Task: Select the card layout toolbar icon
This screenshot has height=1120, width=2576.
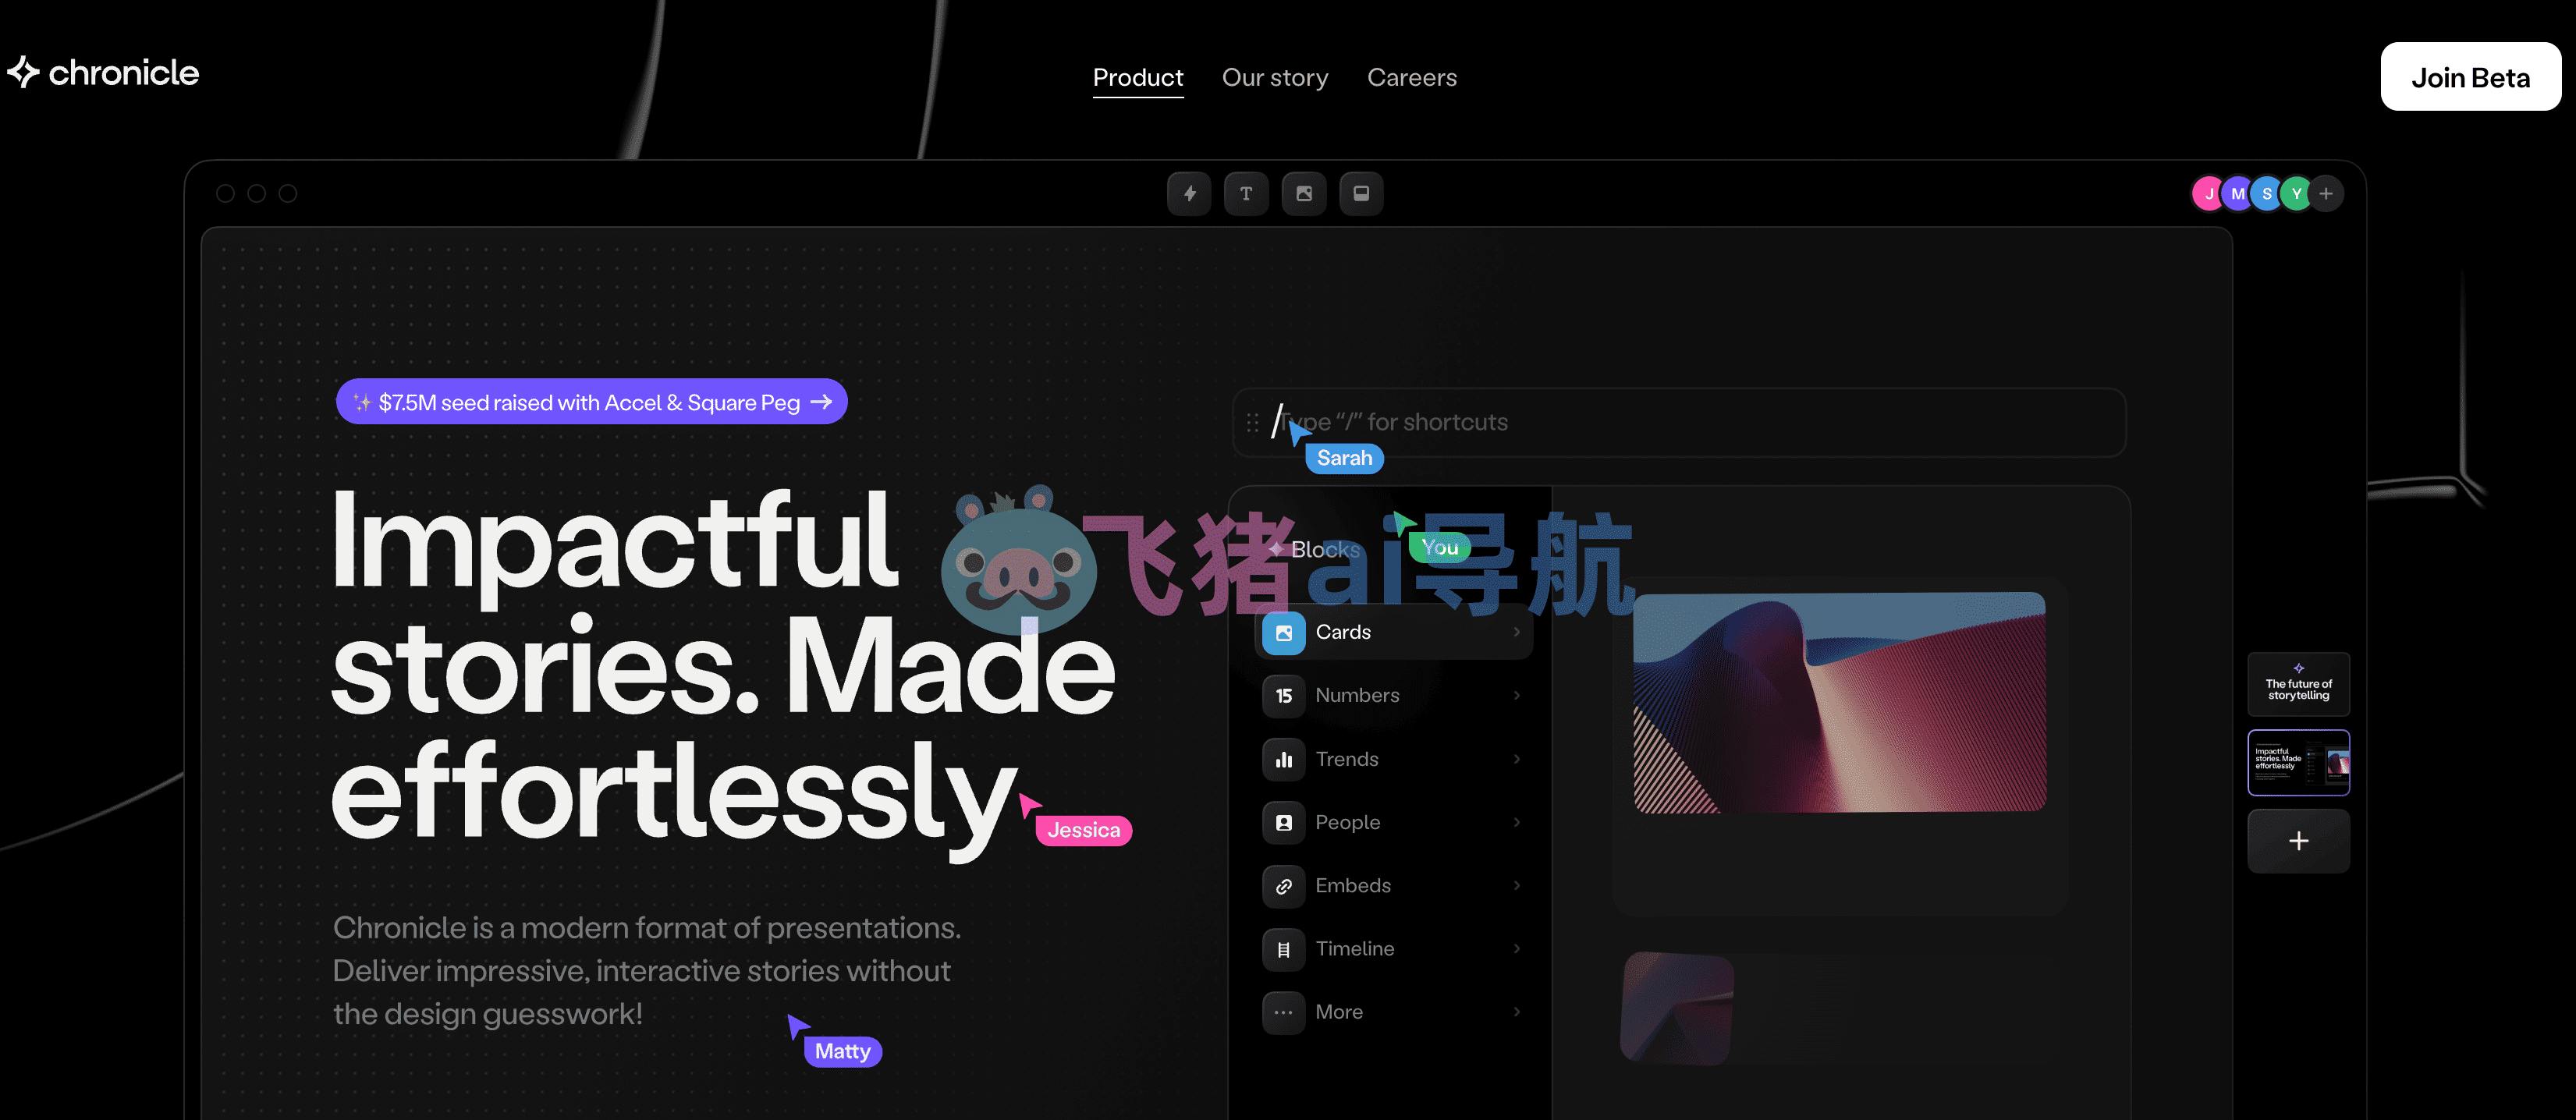Action: click(x=1360, y=193)
